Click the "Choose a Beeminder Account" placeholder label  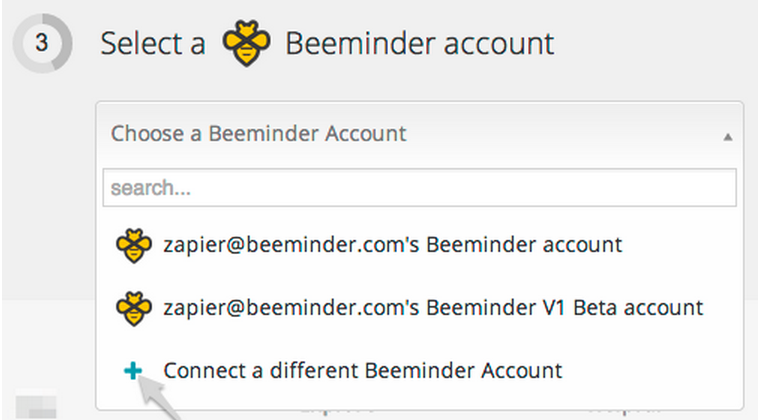coord(259,133)
